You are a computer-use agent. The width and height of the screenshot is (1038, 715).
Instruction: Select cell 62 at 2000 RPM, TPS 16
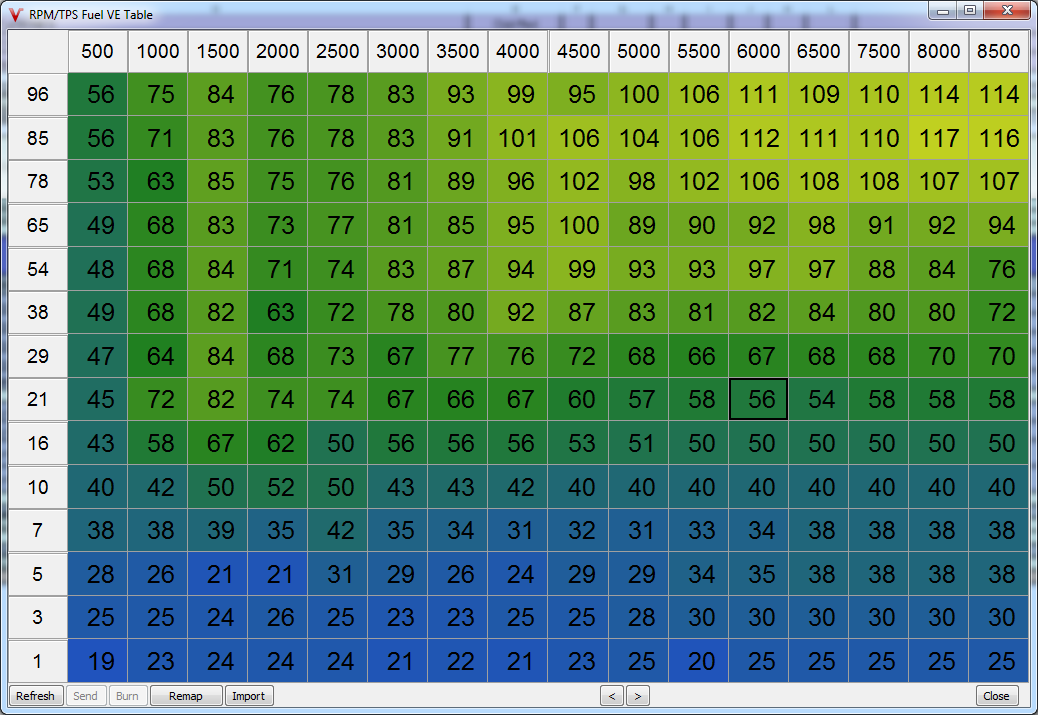(x=277, y=443)
